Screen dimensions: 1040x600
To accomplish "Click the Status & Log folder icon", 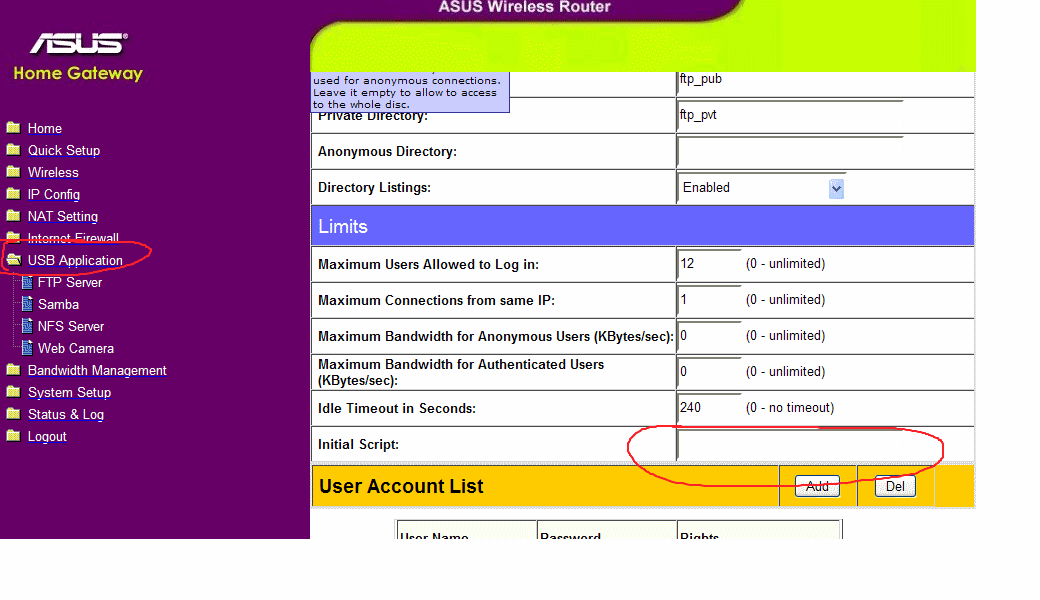I will click(x=13, y=413).
